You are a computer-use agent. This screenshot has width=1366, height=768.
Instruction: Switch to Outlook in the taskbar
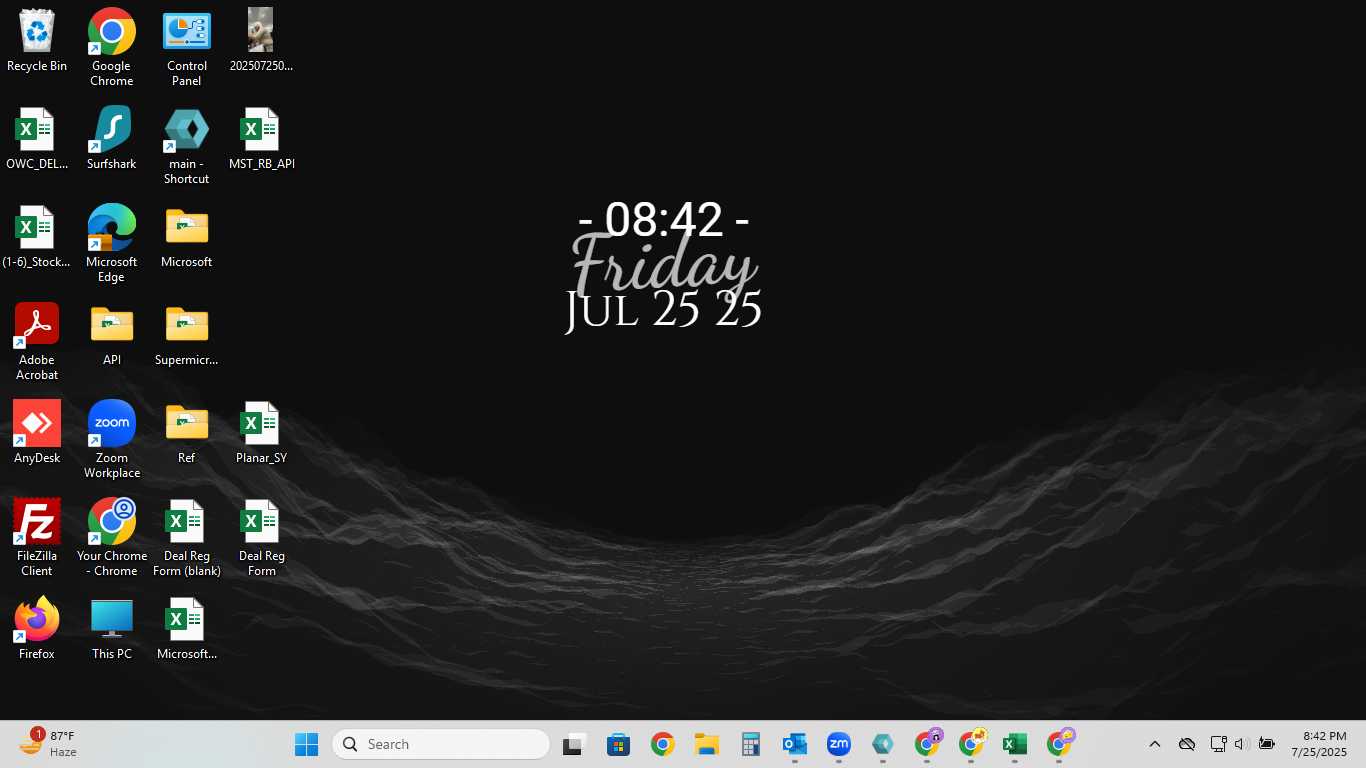[x=794, y=744]
